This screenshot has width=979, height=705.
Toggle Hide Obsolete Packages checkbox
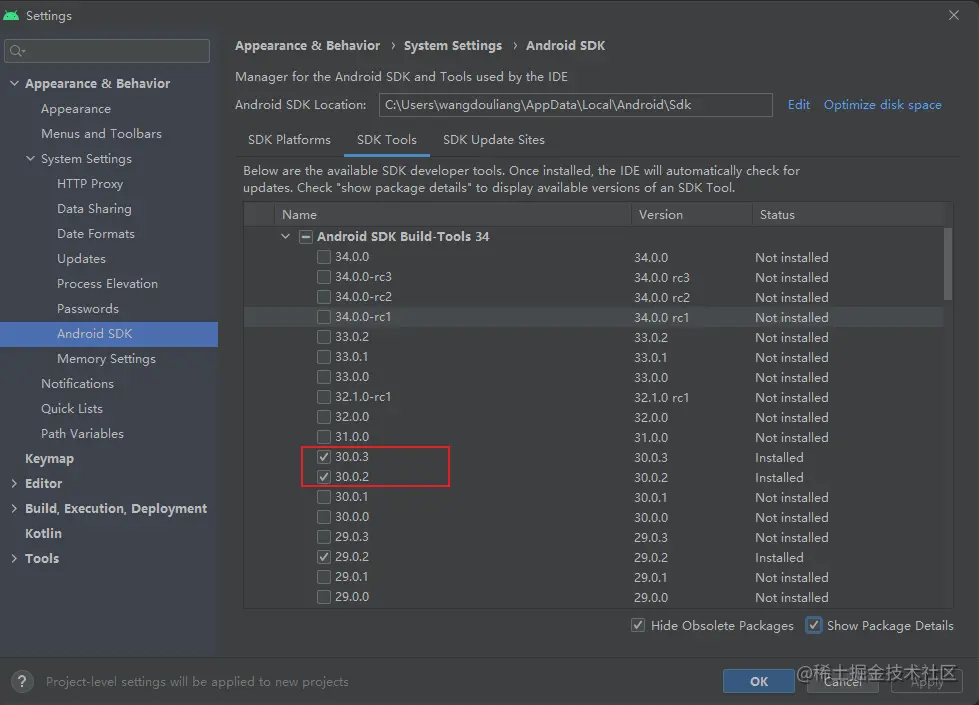637,625
